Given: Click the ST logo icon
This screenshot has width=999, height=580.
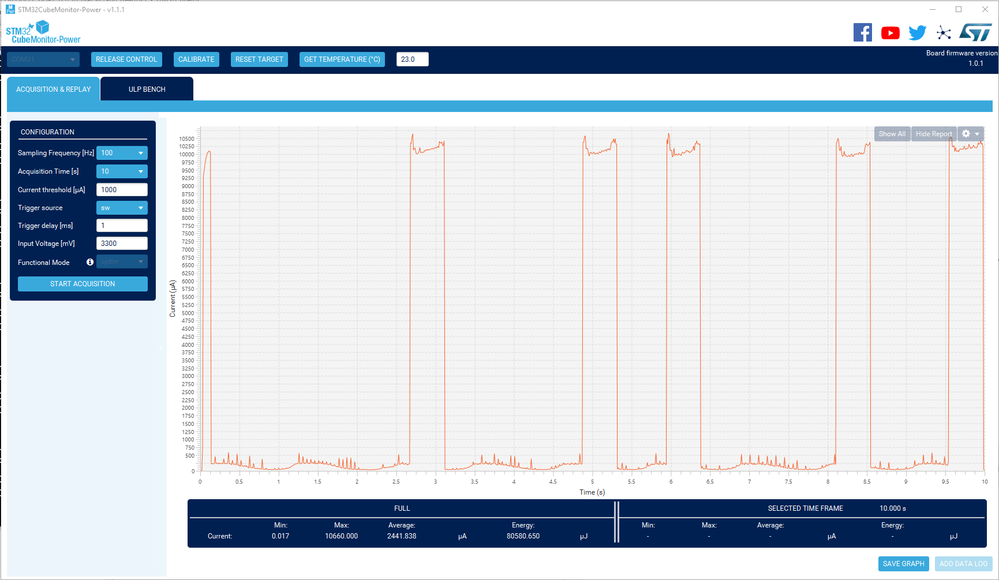Looking at the screenshot, I should click(975, 33).
